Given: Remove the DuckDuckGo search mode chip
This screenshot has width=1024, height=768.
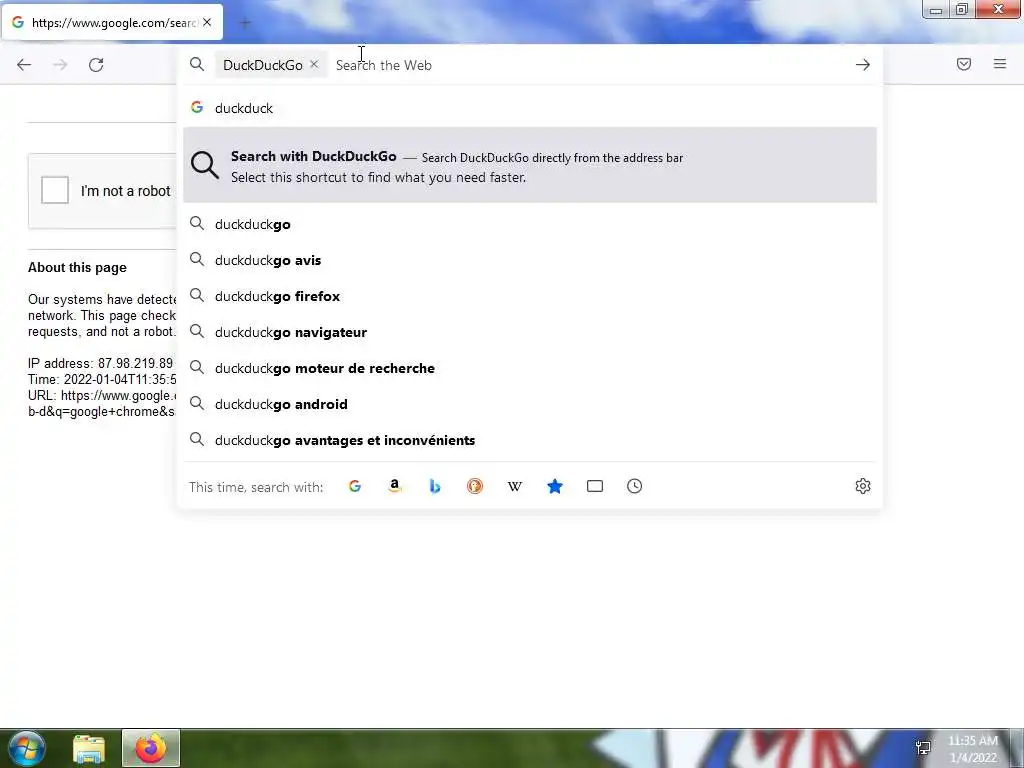Looking at the screenshot, I should pos(314,65).
